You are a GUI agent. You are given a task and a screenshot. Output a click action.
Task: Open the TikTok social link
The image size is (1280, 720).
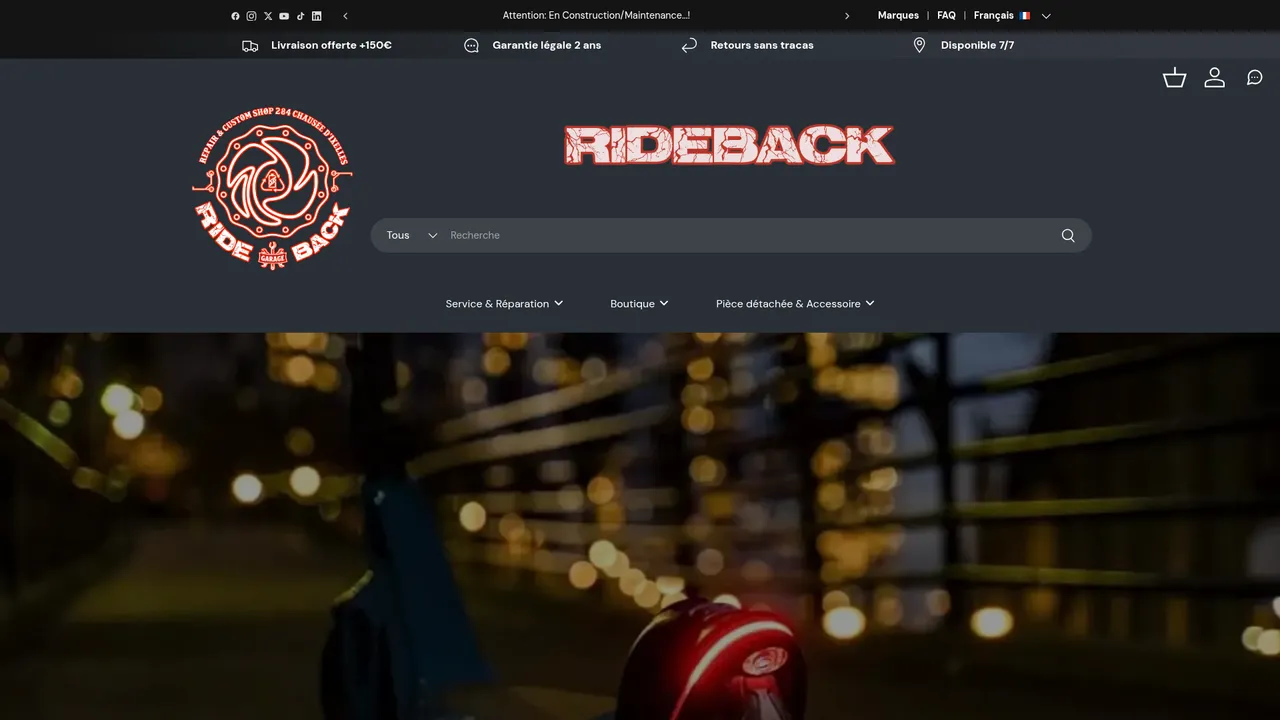pos(300,16)
